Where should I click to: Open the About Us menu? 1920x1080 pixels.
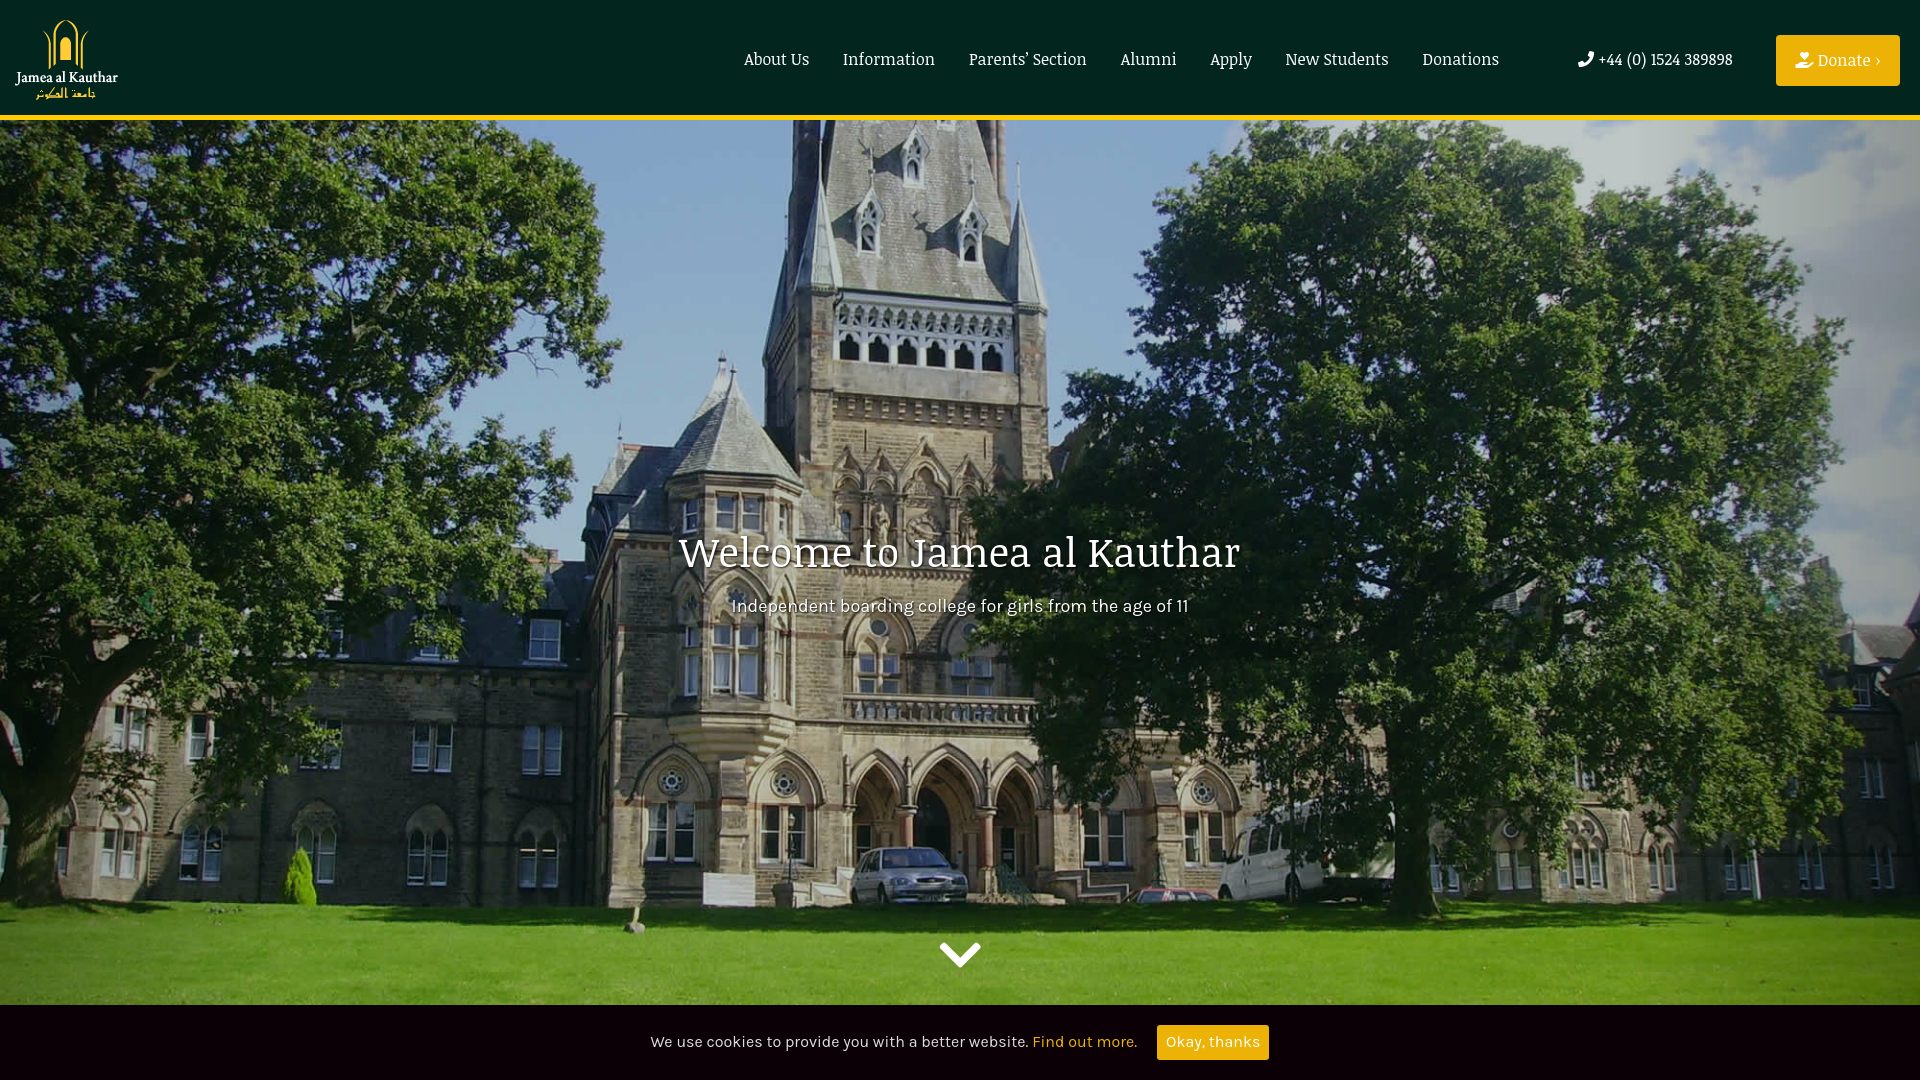point(776,59)
